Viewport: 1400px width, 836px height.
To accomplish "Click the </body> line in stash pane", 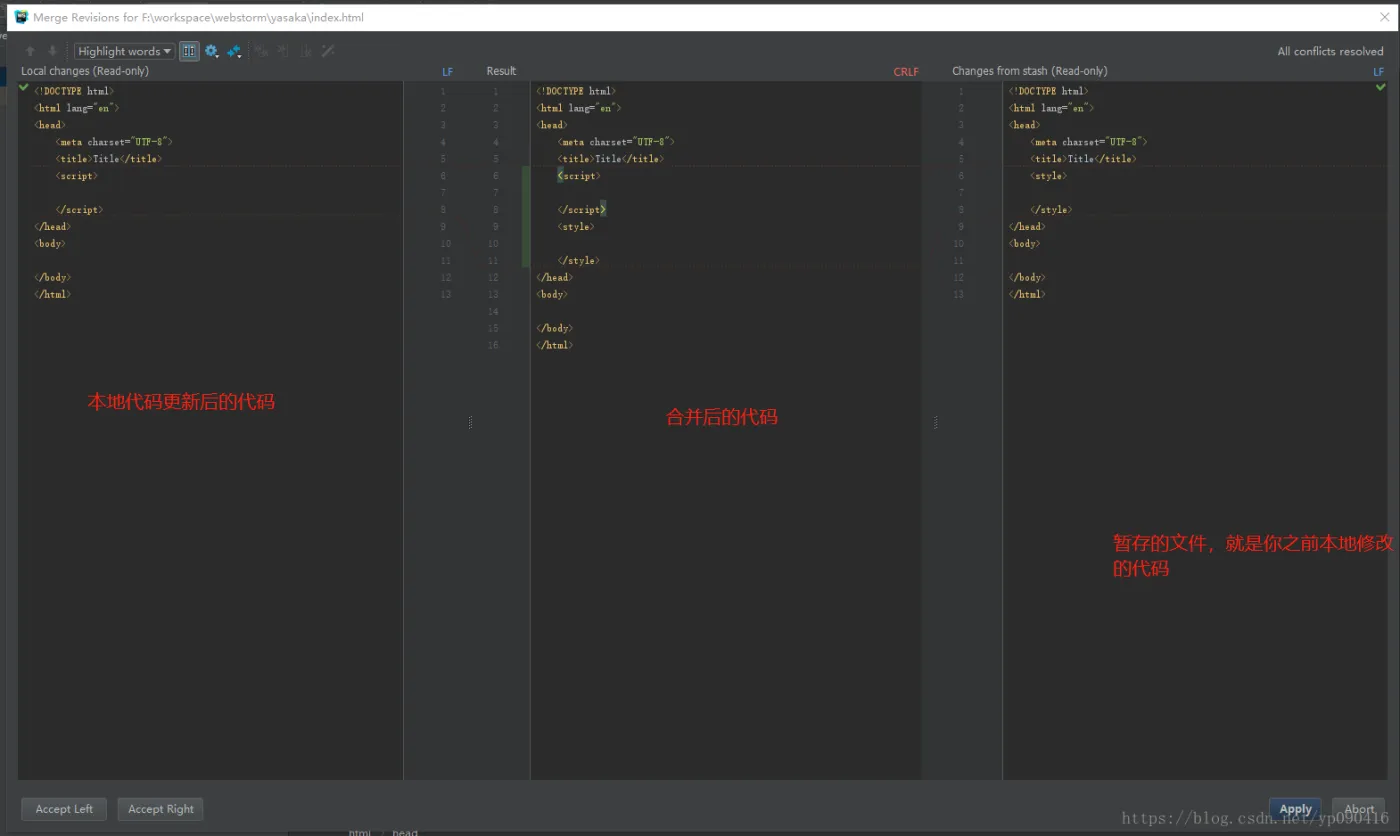I will point(1028,278).
